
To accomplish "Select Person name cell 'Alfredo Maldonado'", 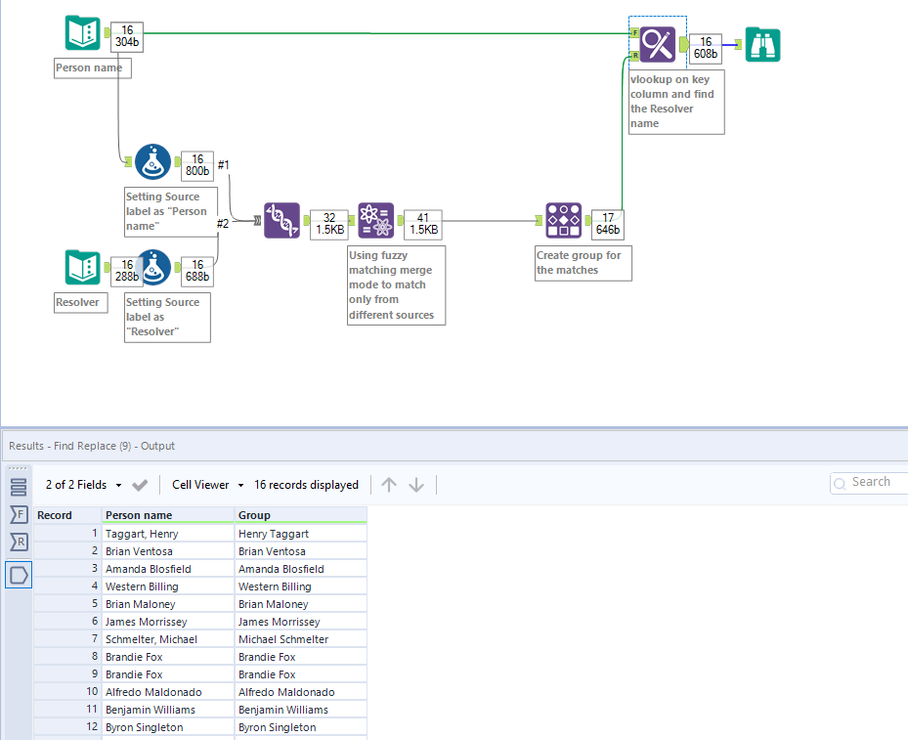I will [x=169, y=692].
